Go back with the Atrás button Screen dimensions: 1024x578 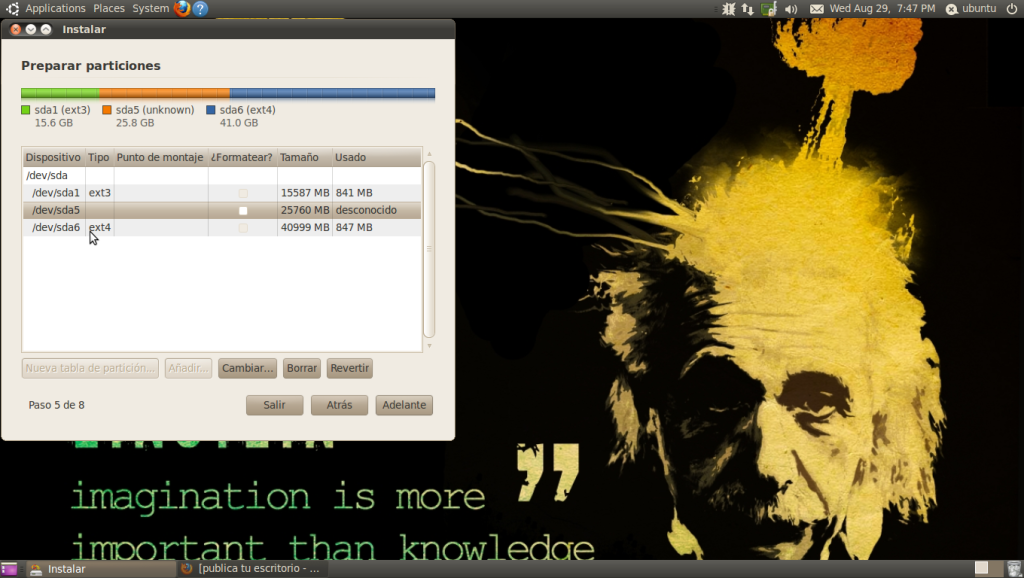point(339,405)
